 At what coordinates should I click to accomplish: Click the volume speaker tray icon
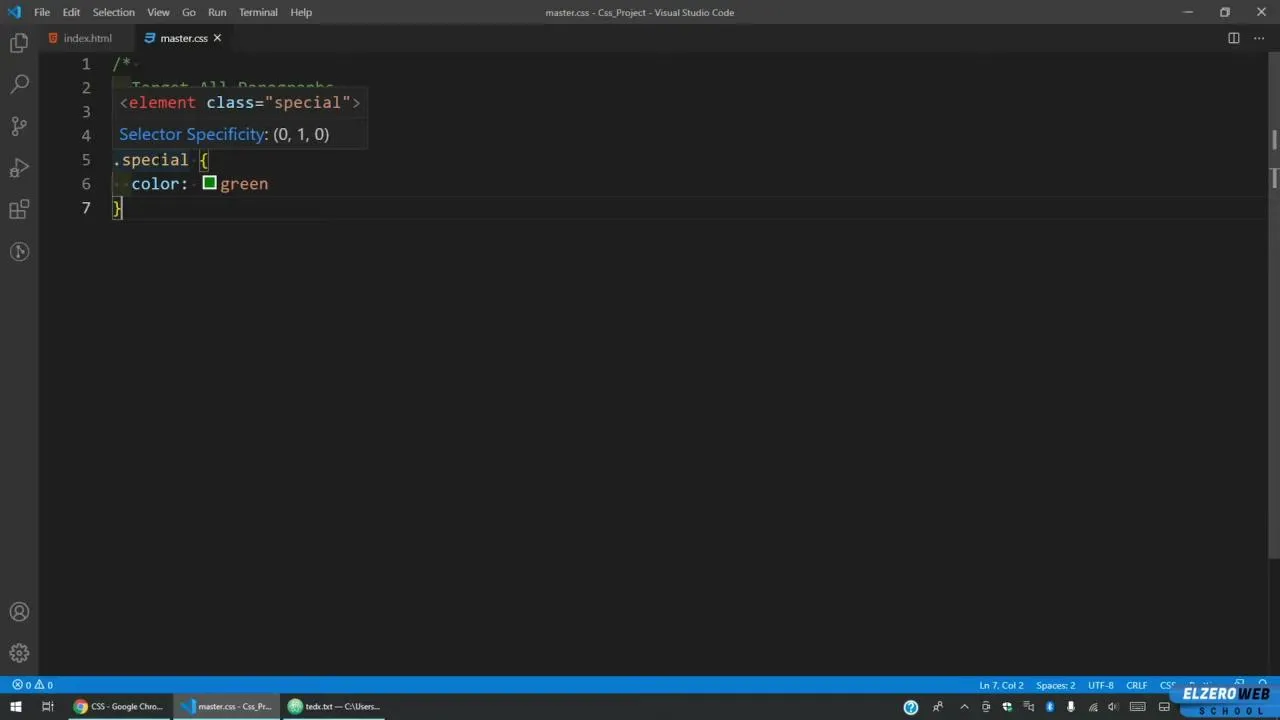[1114, 707]
